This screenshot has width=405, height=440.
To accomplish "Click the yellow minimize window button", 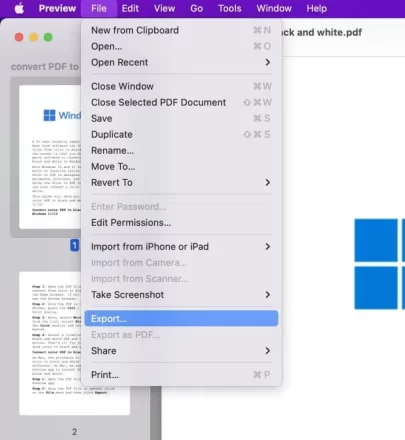I will pos(34,37).
